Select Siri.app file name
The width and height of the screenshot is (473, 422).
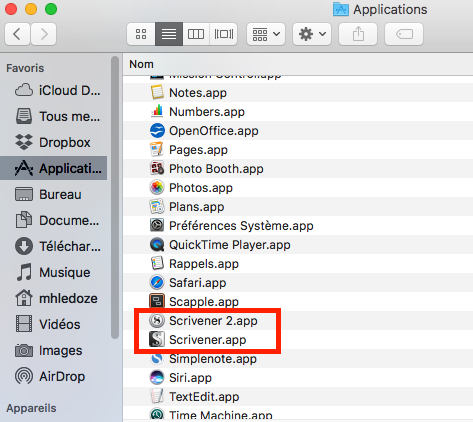pos(190,378)
